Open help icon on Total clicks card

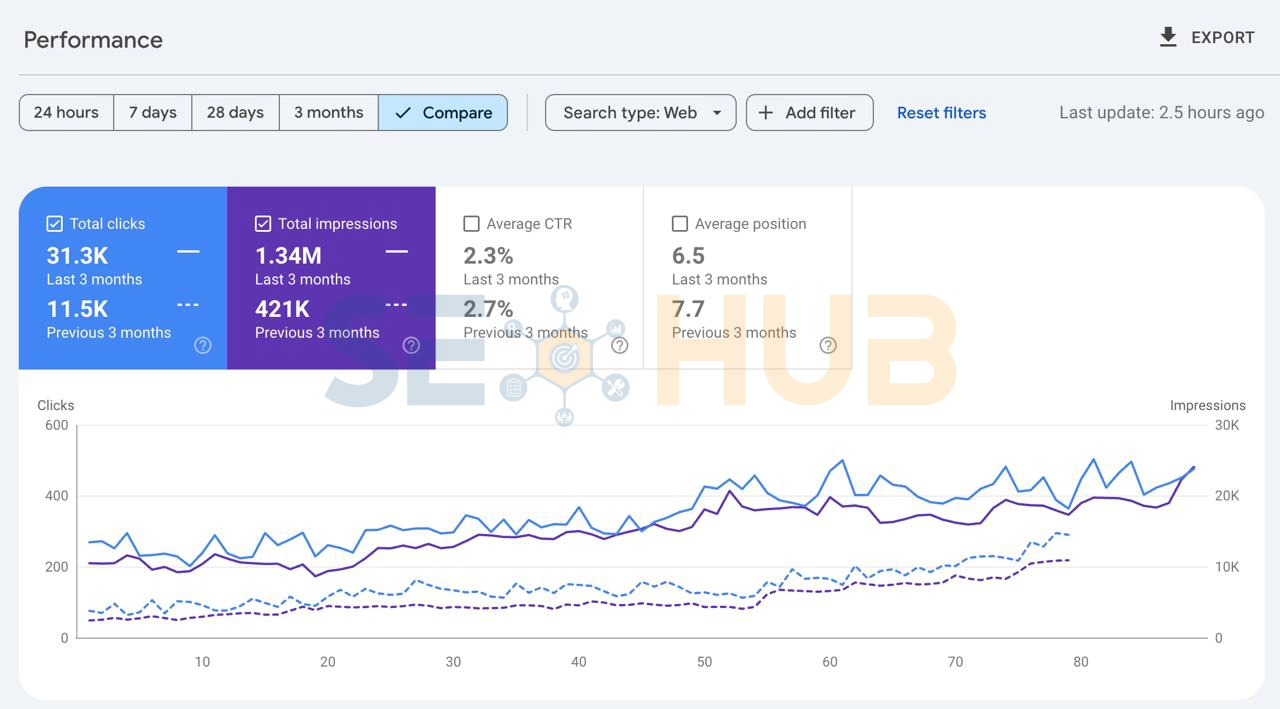click(203, 345)
